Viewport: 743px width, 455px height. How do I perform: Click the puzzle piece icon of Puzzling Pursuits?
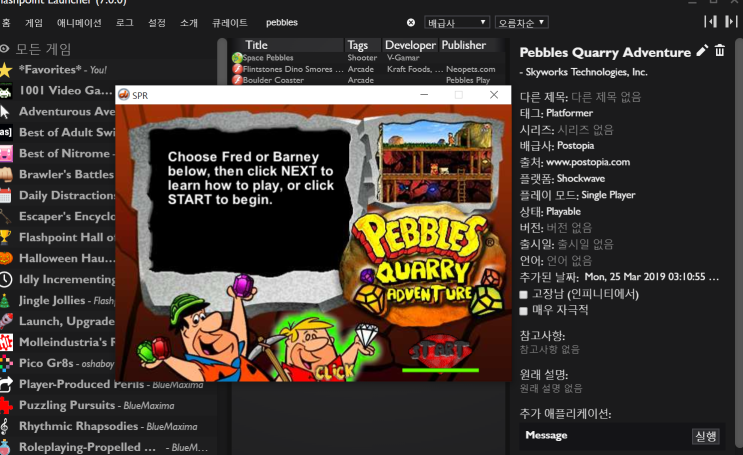tap(6, 405)
